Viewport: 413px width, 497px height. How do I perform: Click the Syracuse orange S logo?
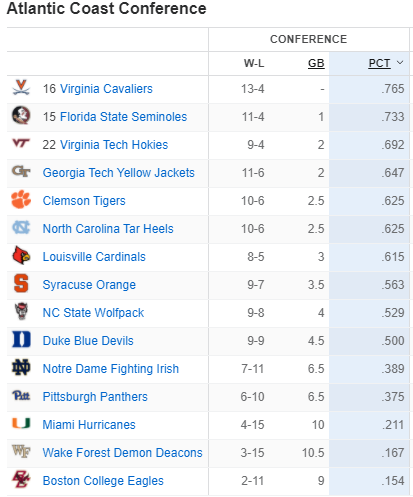[x=21, y=283]
